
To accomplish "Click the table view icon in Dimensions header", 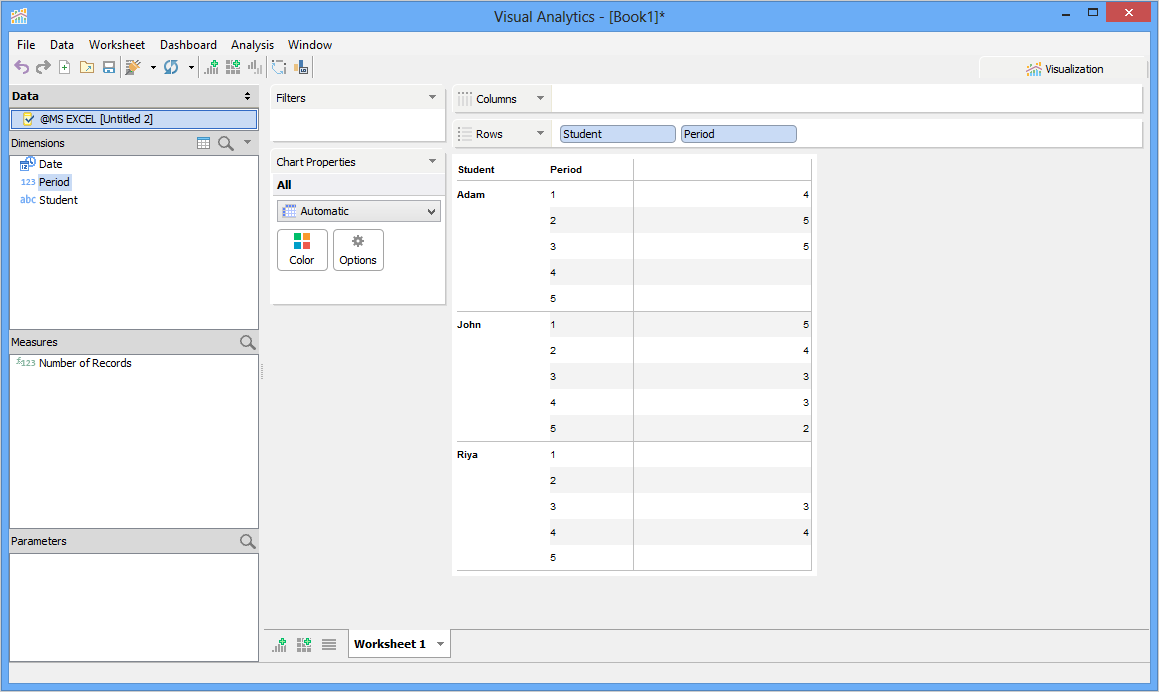I will tap(203, 143).
